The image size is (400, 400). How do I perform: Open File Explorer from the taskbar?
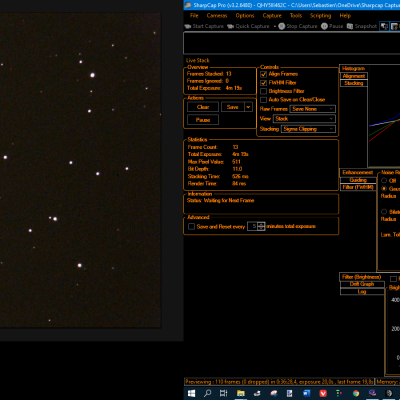click(240, 393)
